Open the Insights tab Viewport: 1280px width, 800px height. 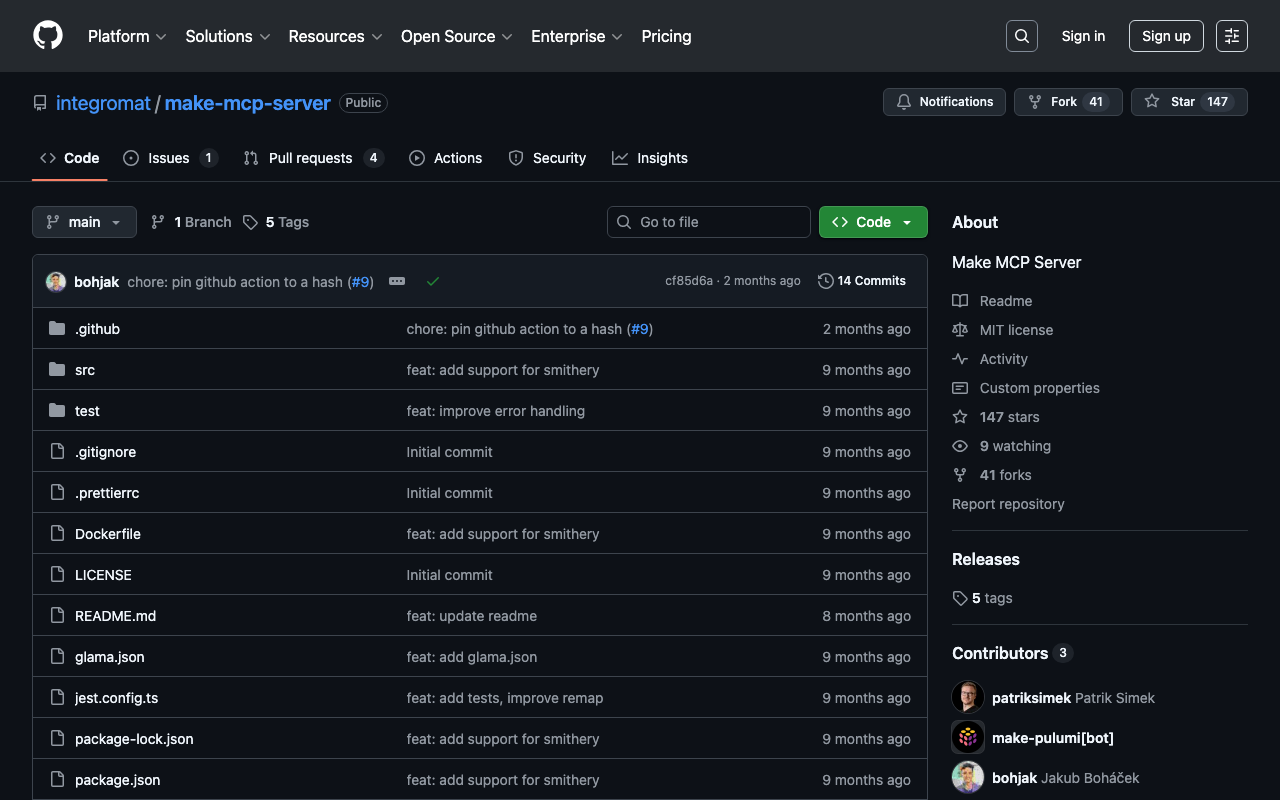661,158
